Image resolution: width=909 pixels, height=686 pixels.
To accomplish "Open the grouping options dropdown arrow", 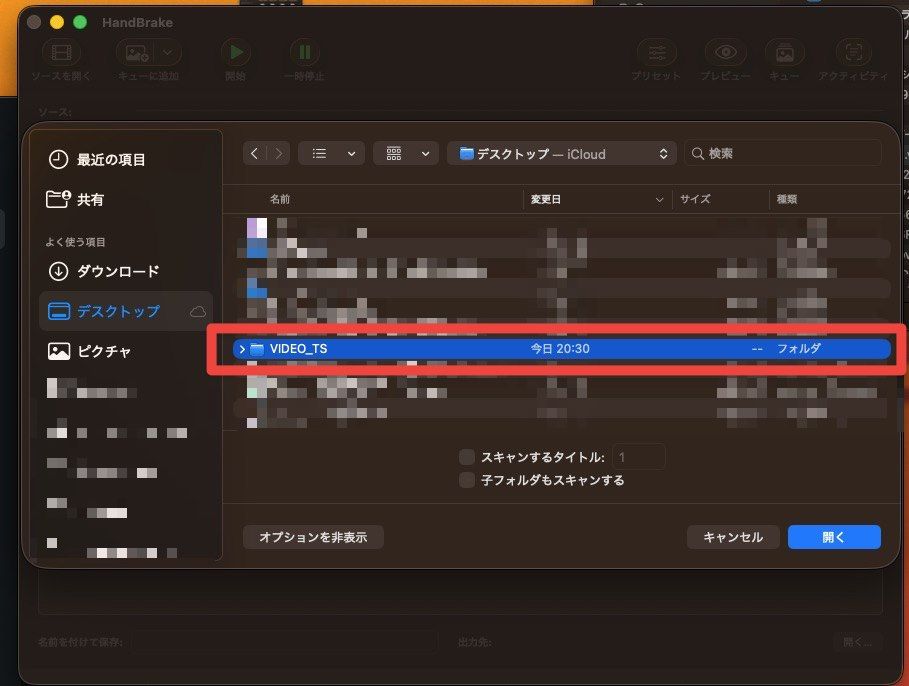I will [x=426, y=154].
